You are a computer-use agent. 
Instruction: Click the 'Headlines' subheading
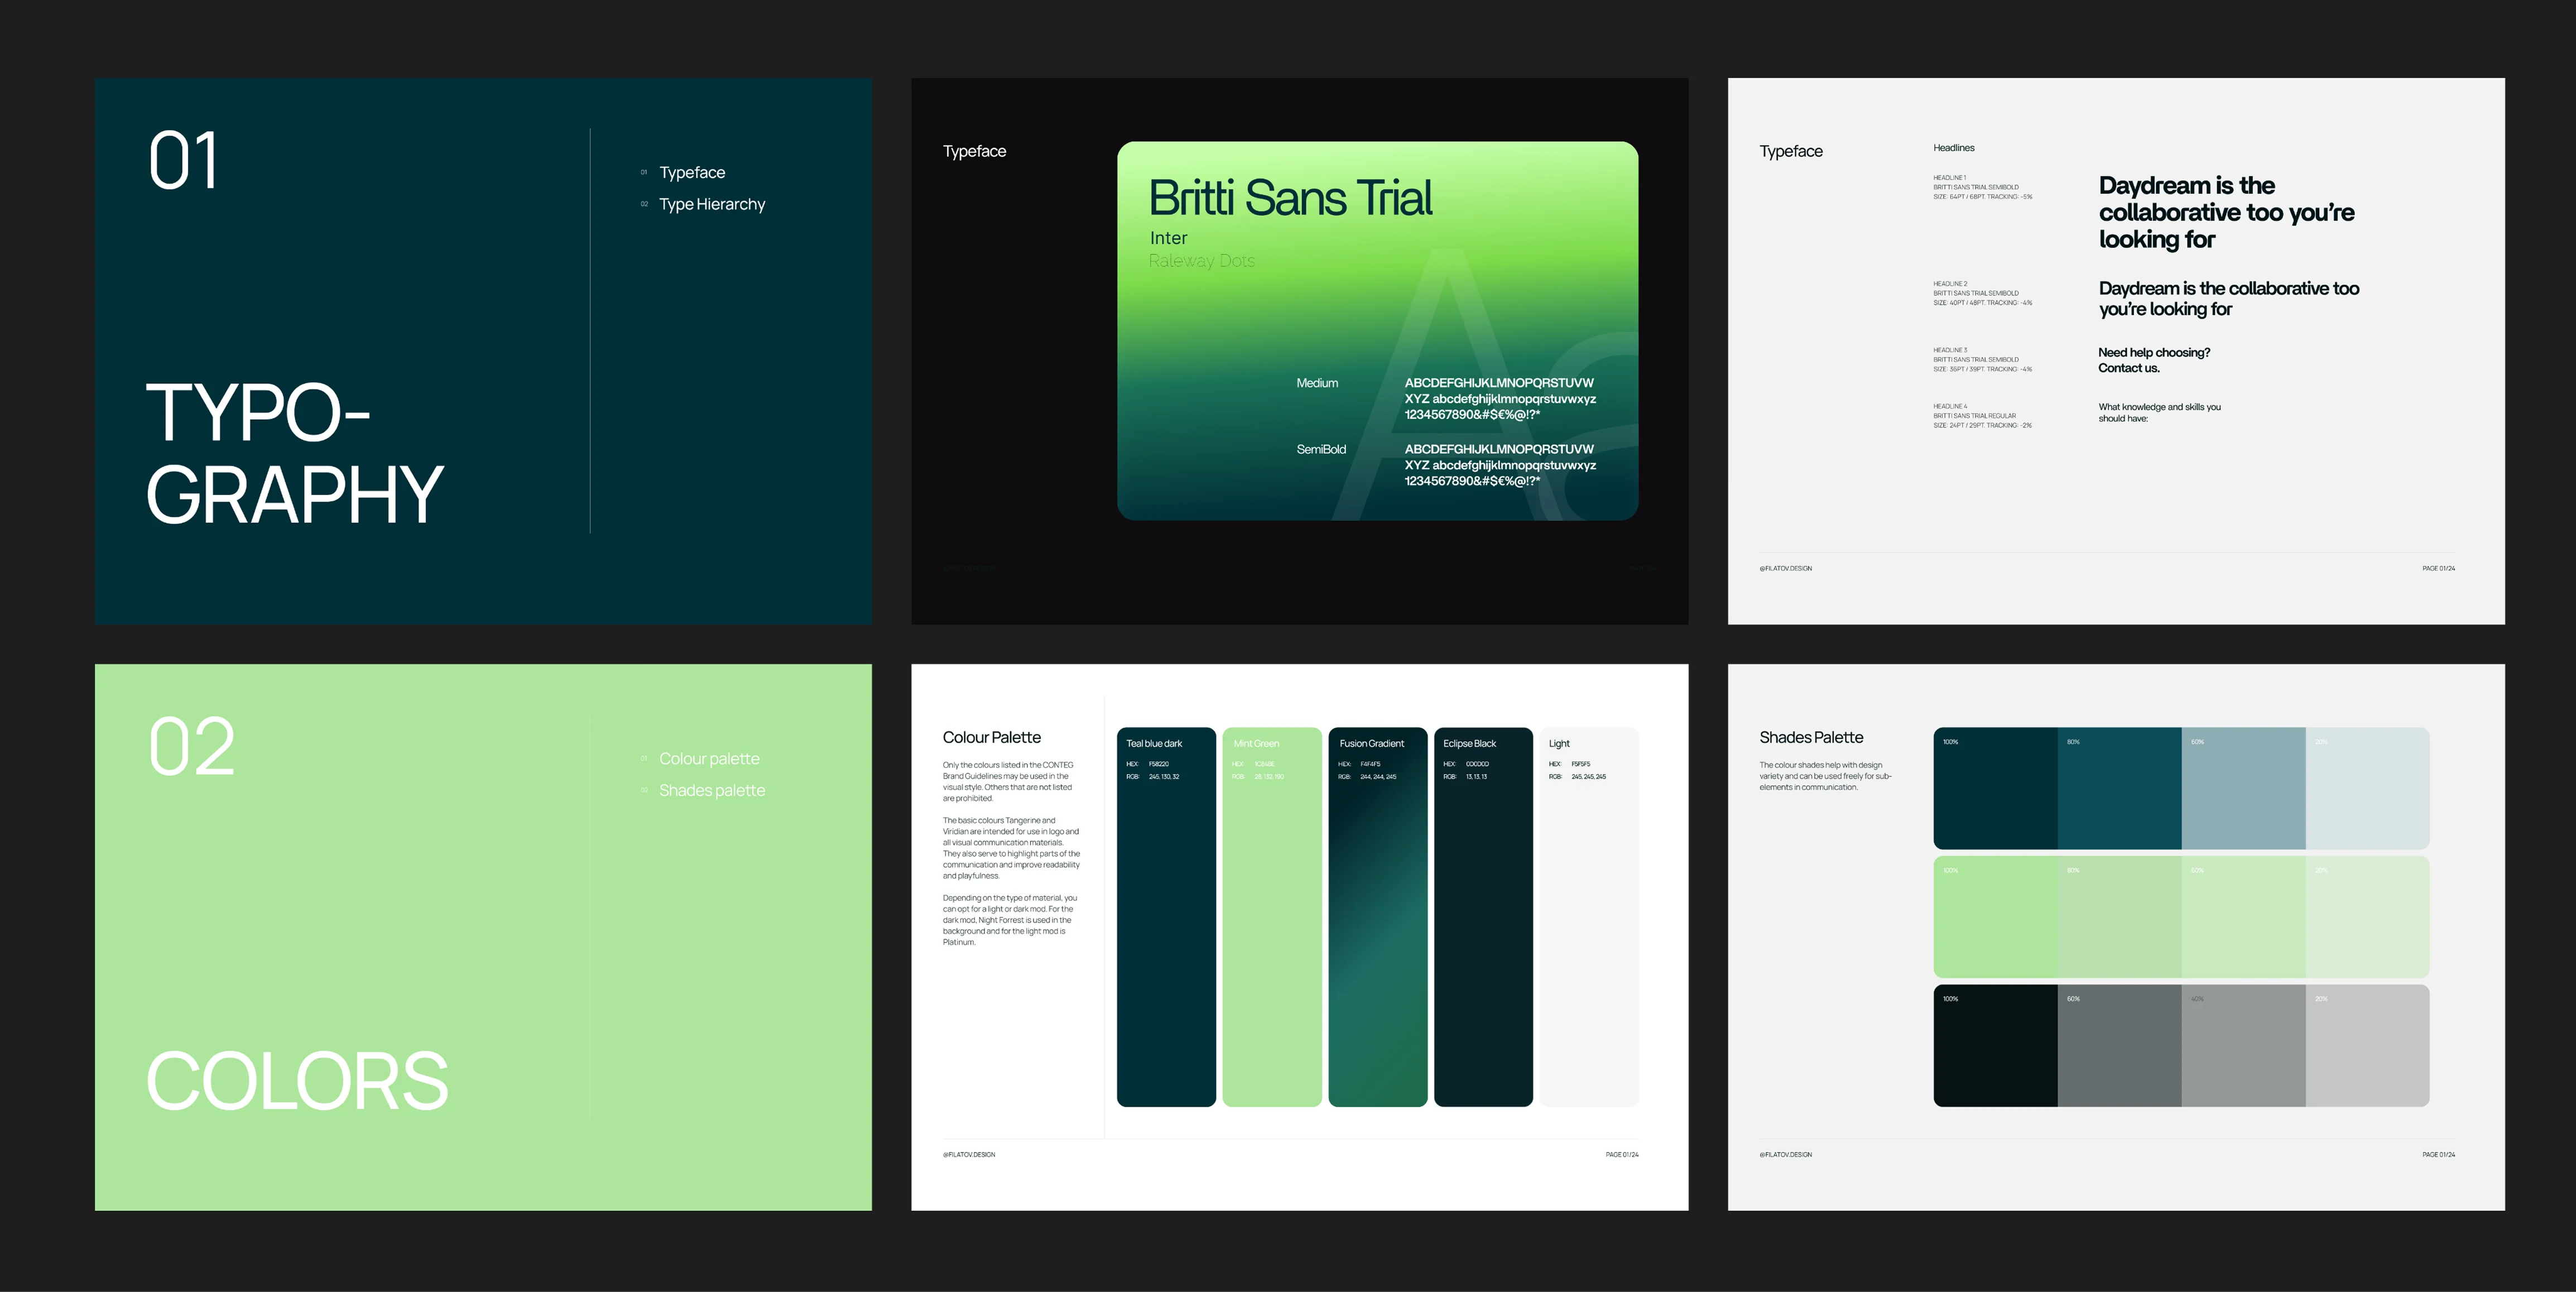[1953, 148]
